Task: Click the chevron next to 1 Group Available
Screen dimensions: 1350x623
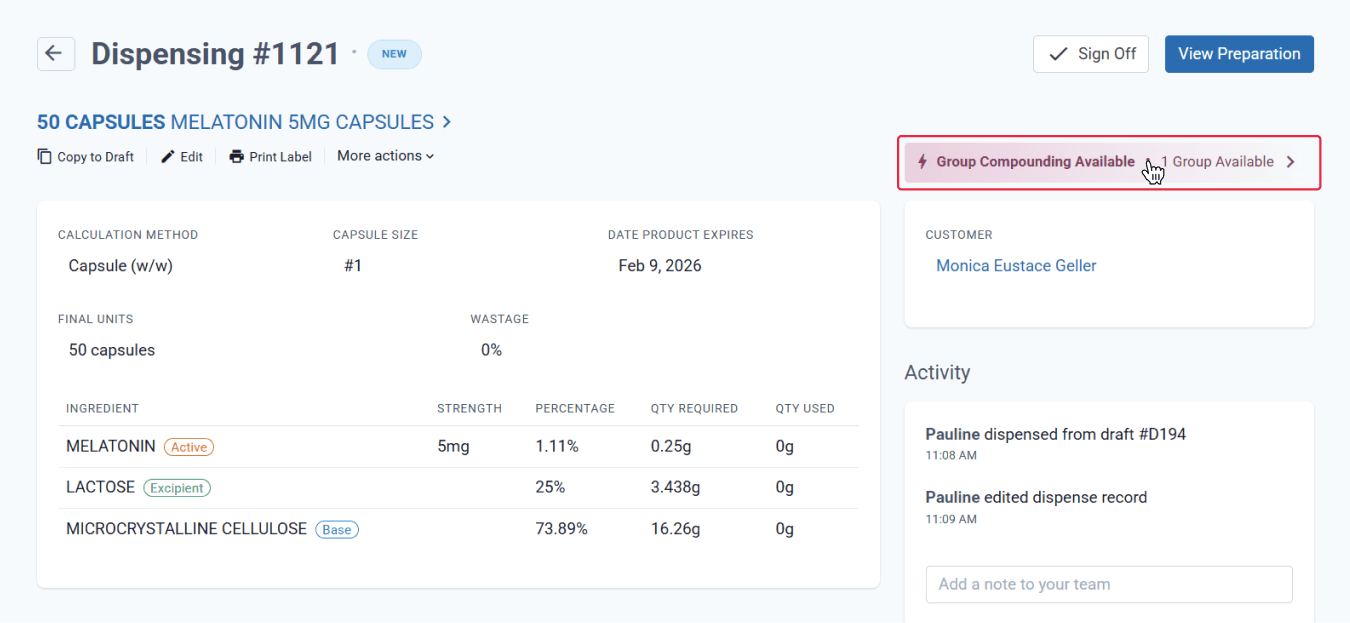Action: [x=1290, y=162]
